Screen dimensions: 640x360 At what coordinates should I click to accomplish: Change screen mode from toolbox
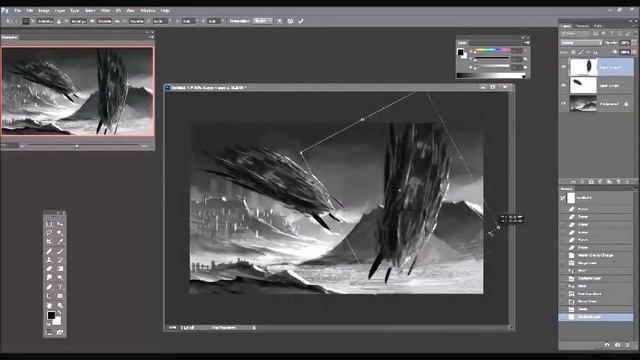tap(60, 333)
